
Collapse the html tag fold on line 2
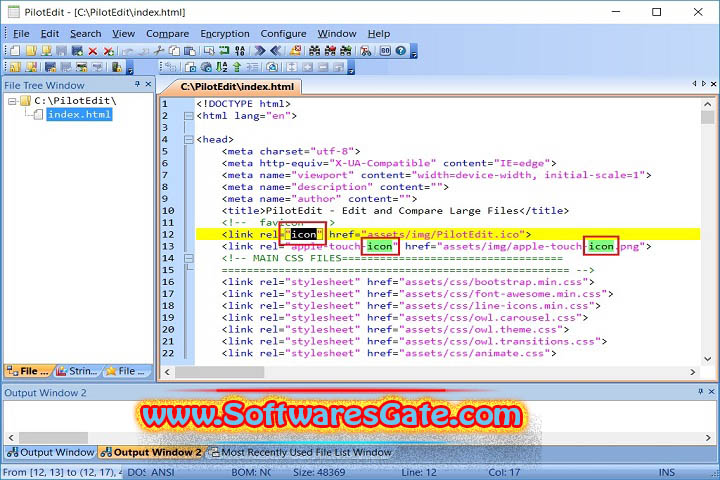pyautogui.click(x=188, y=116)
